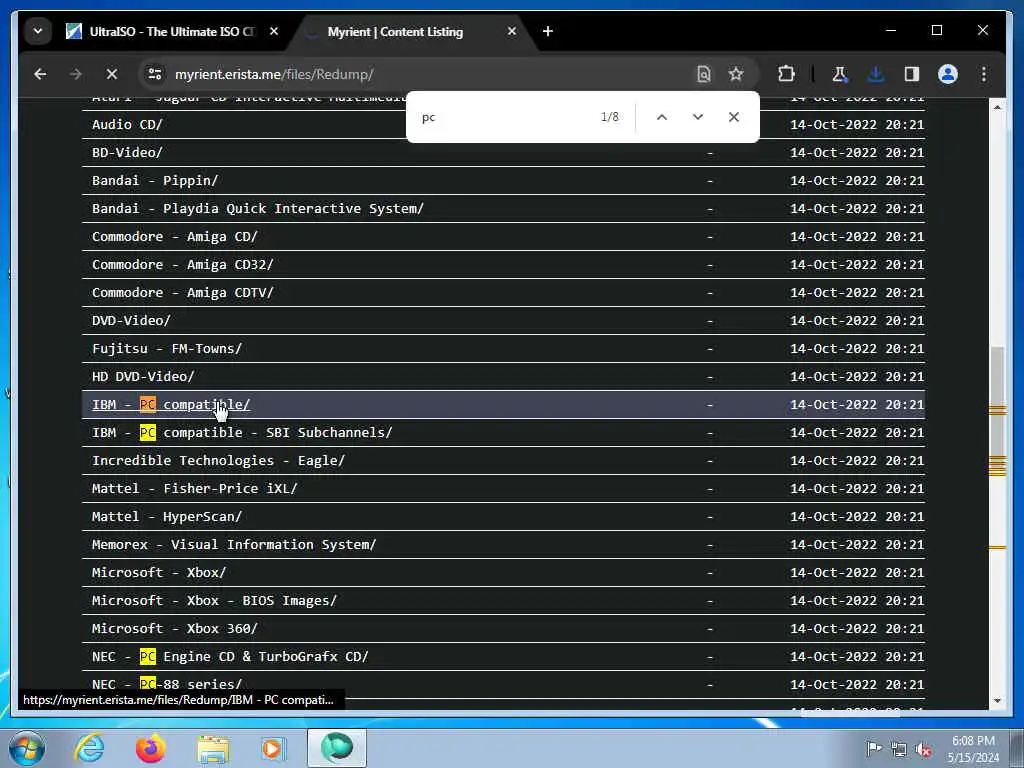The image size is (1024, 768).
Task: Open IBM - PC compatible - SBI Subchannels/
Action: click(242, 432)
